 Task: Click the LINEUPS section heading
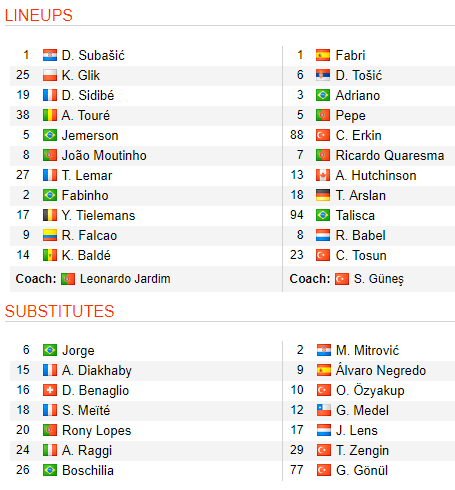39,15
